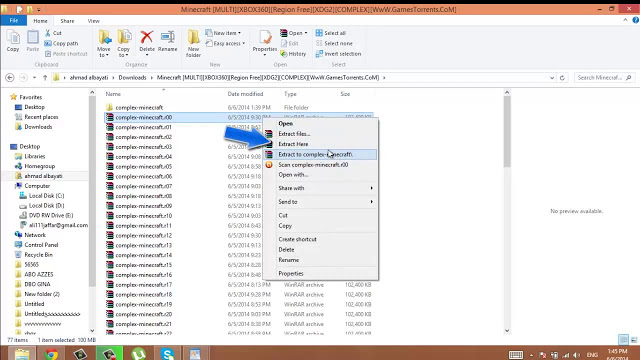This screenshot has width=640, height=360.
Task: Choose Extract Here in the context menu
Action: pos(321,144)
